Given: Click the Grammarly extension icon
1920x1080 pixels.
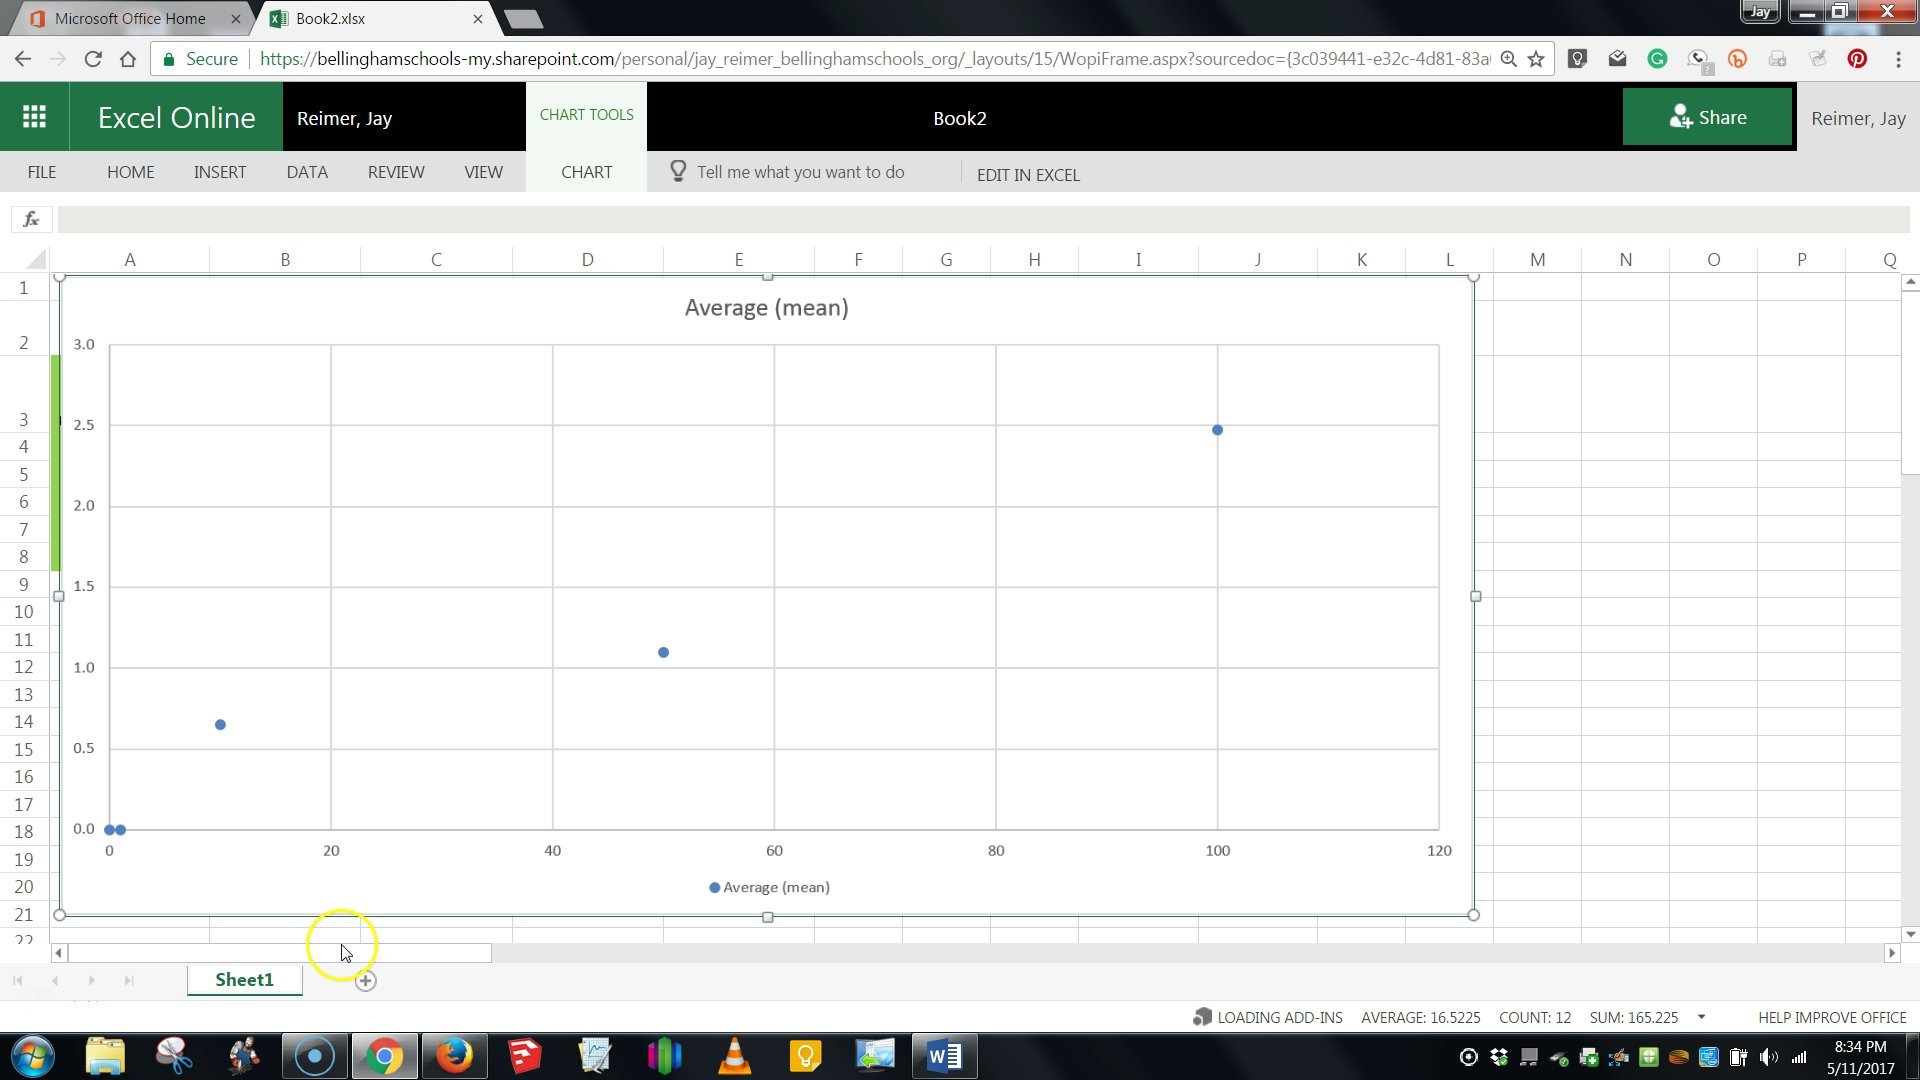Looking at the screenshot, I should coord(1657,59).
